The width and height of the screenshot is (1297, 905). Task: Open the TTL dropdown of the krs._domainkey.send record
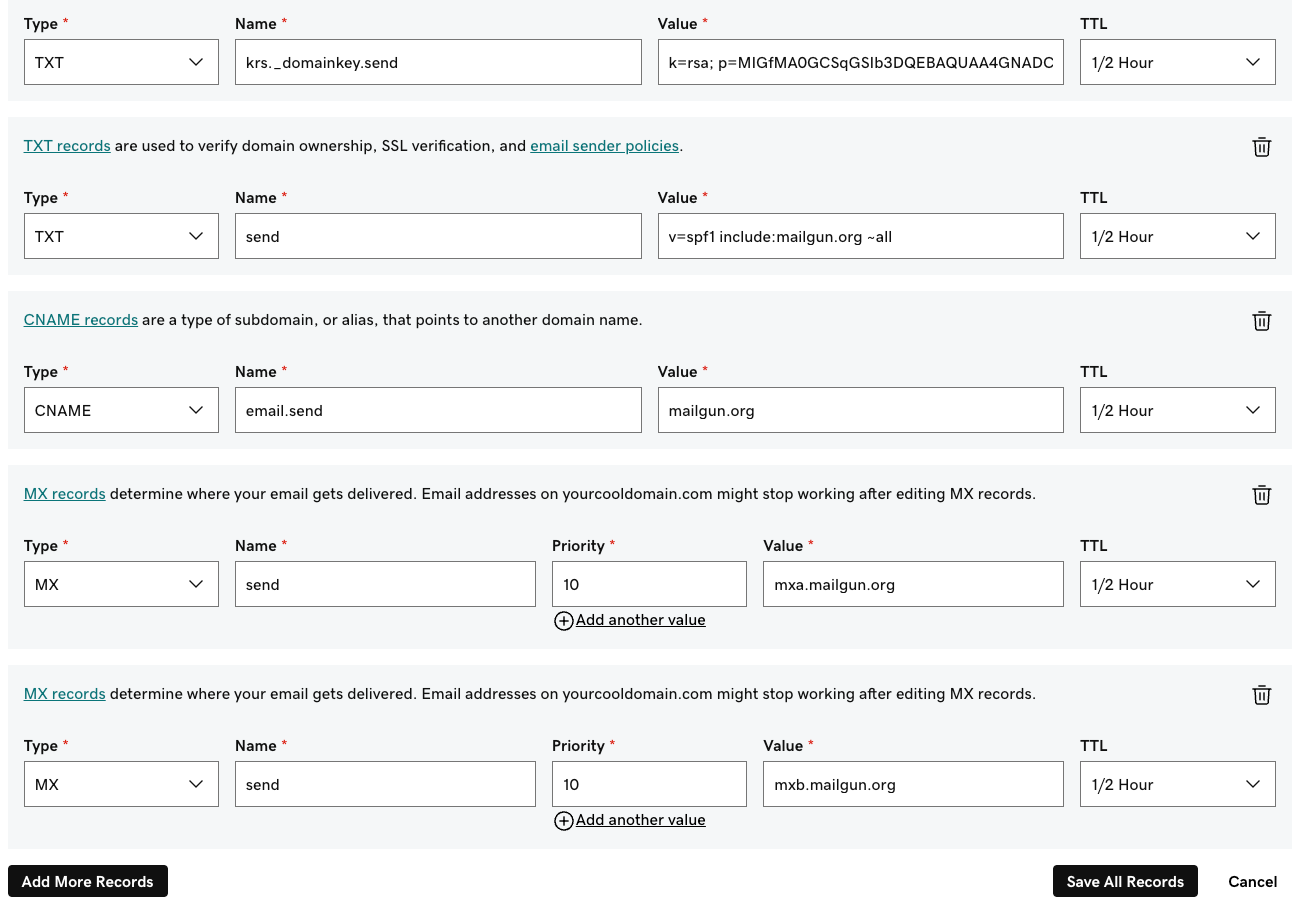[1177, 62]
